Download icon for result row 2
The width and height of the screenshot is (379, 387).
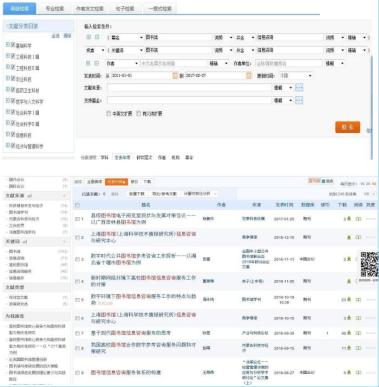349,237
